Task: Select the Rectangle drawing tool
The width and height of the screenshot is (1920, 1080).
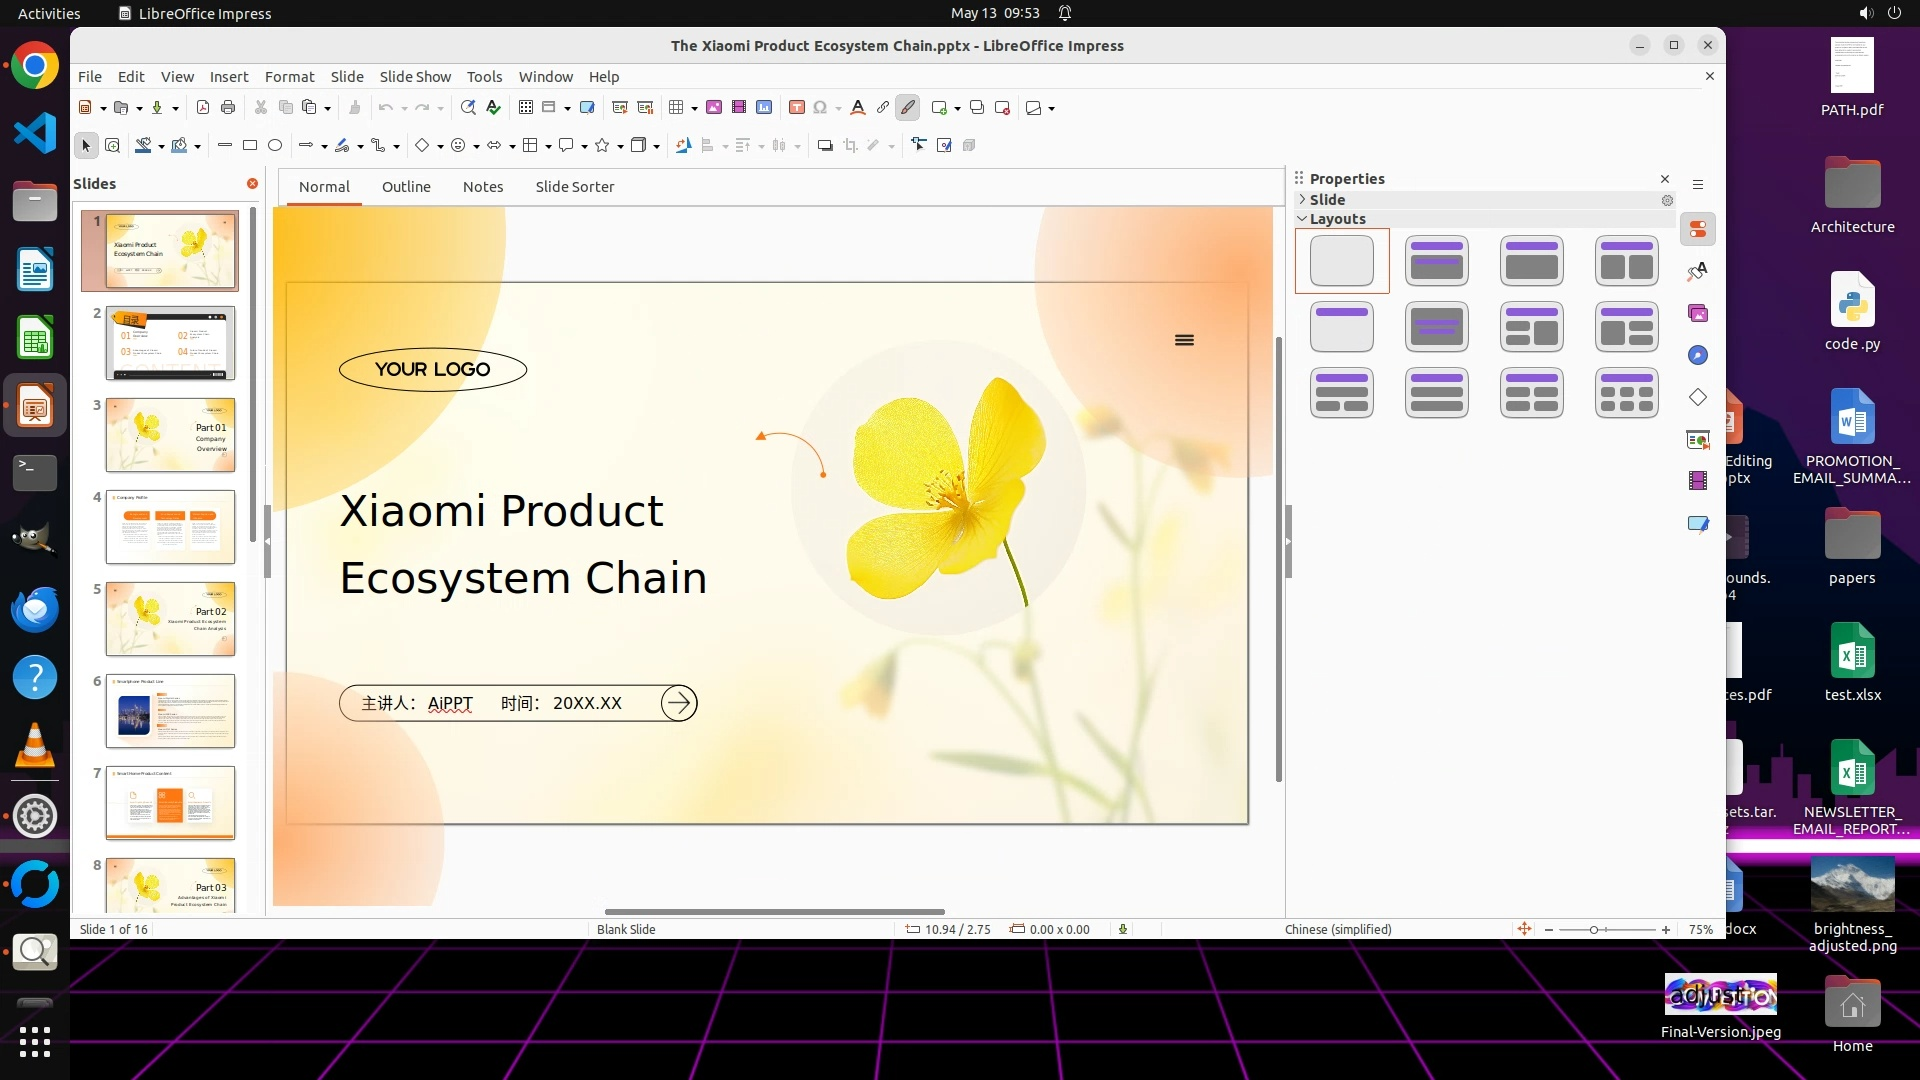Action: pos(250,146)
